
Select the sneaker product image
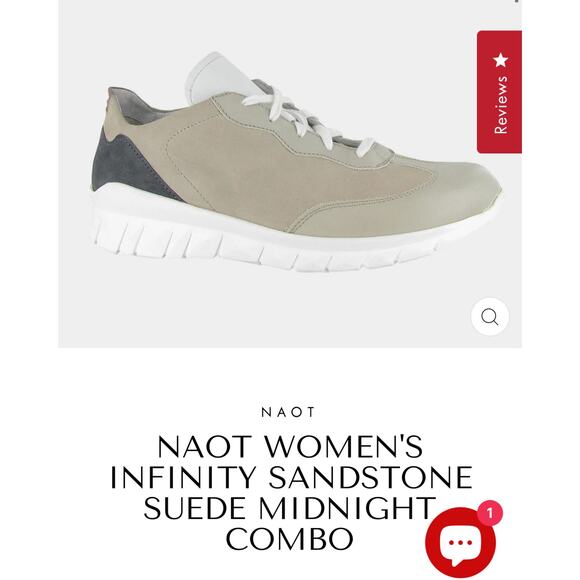coord(296,162)
